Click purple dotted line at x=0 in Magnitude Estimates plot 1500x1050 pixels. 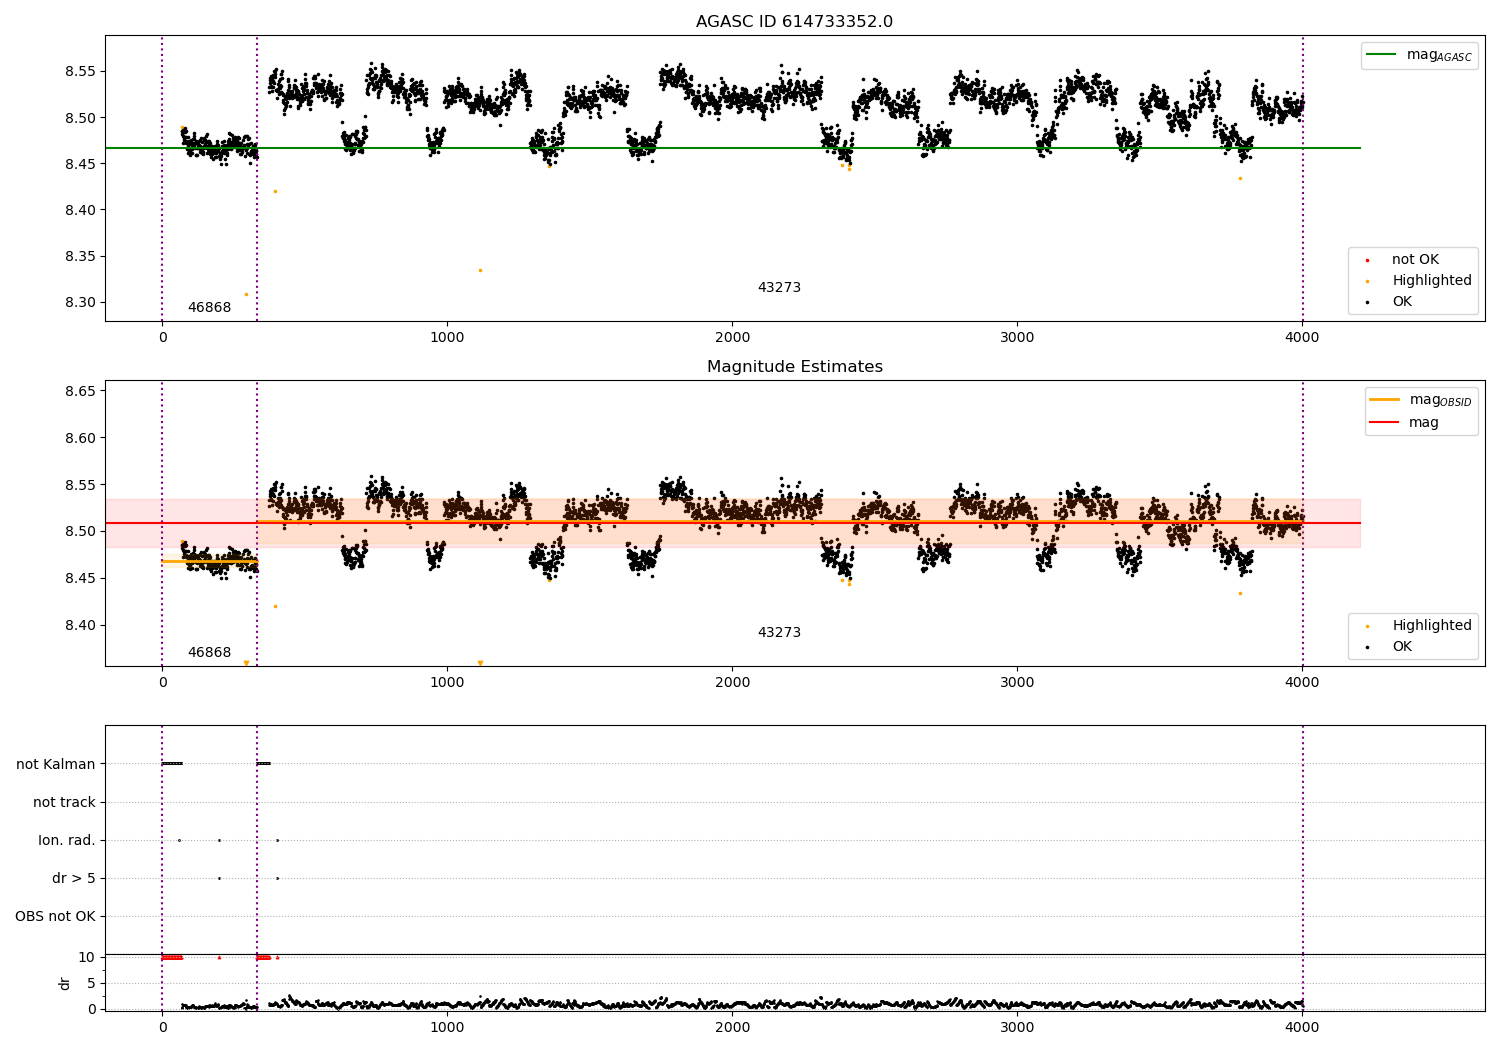(162, 523)
